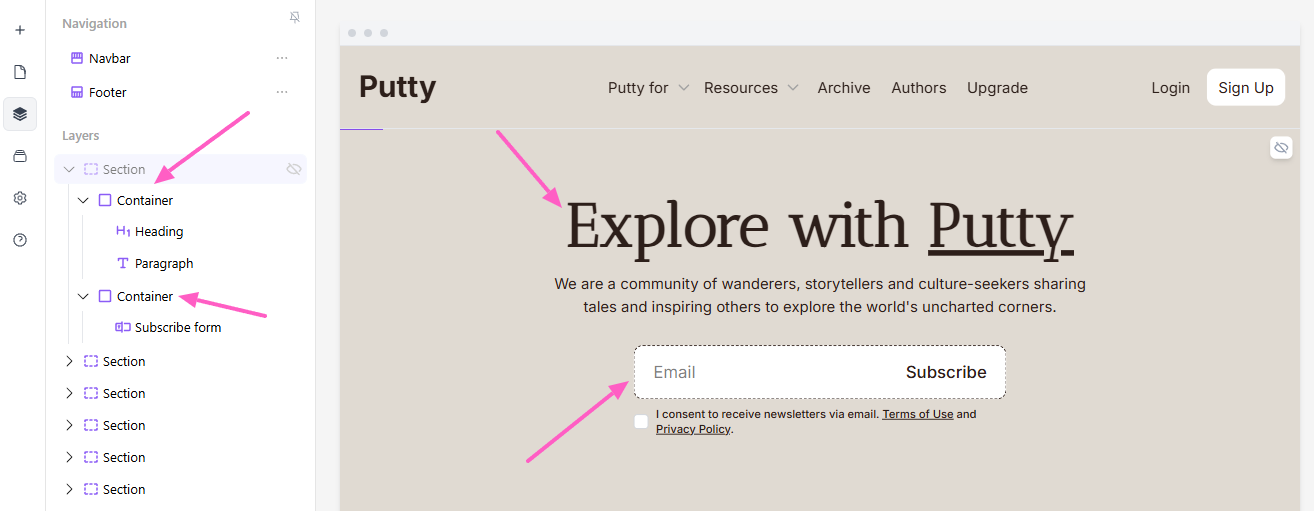Image resolution: width=1314 pixels, height=511 pixels.
Task: Click the help question mark icon
Action: tap(20, 240)
